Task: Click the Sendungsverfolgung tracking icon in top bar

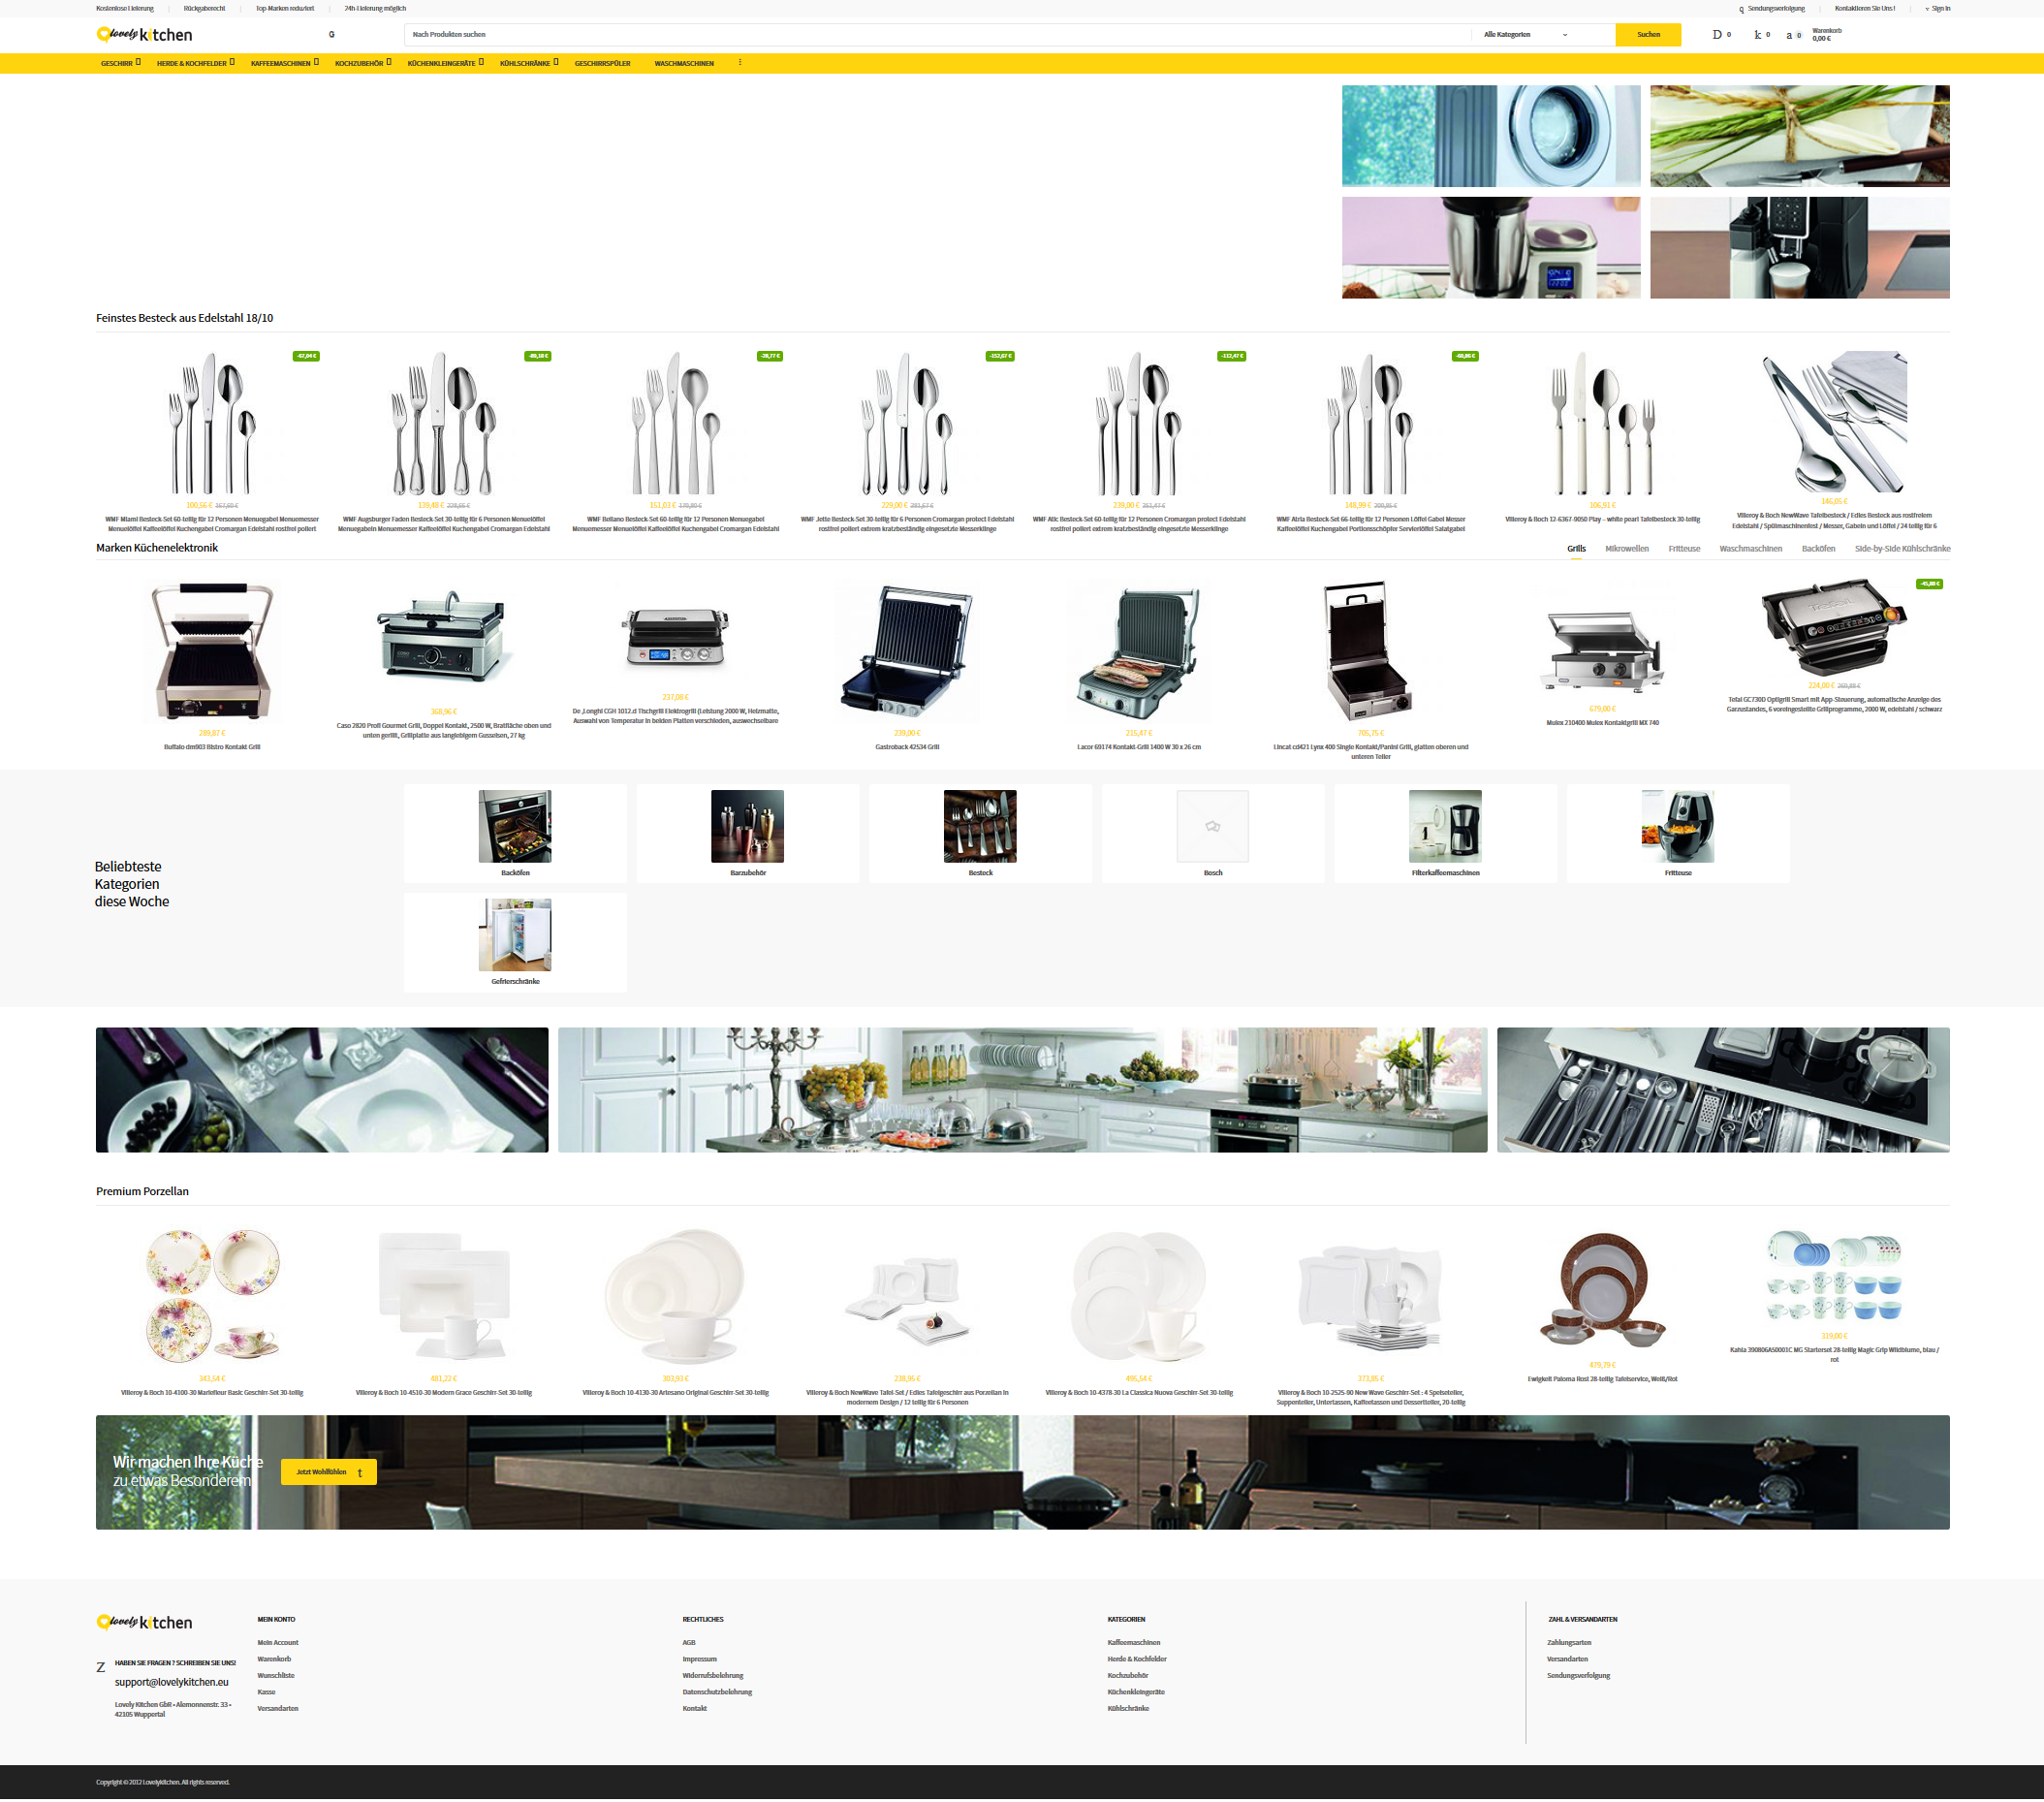Action: 1741,9
